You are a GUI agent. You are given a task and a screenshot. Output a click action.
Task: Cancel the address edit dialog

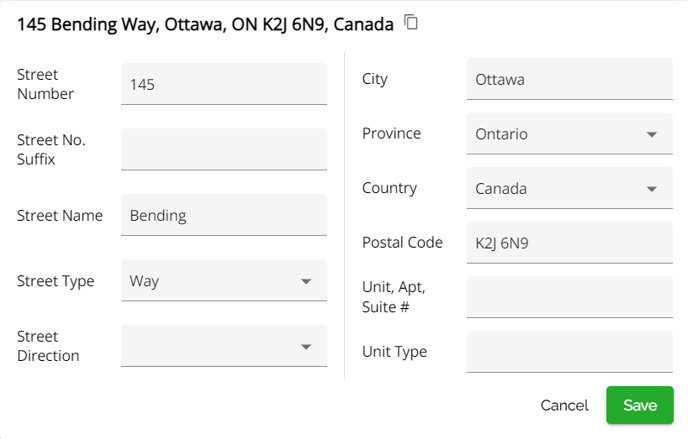[564, 405]
